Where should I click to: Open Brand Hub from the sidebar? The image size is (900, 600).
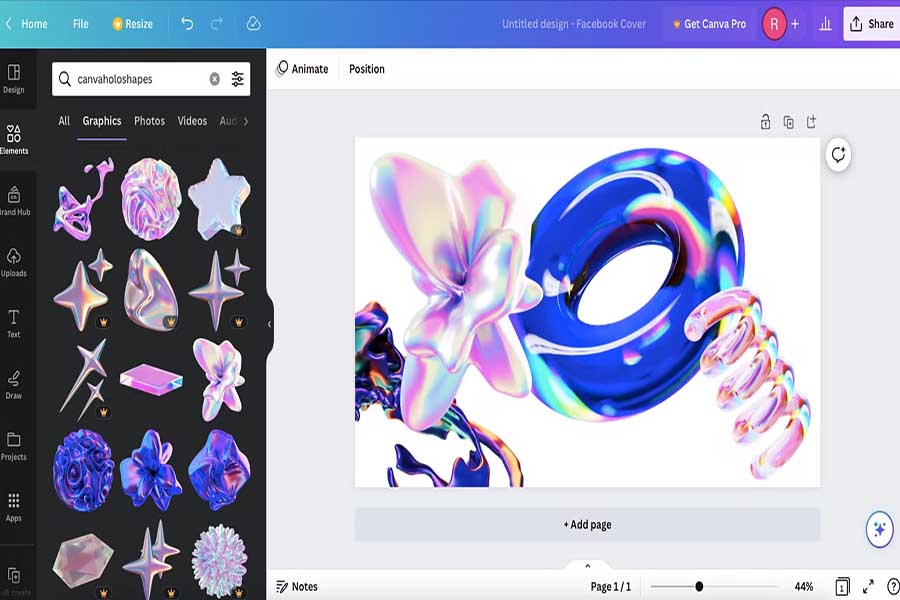(14, 201)
